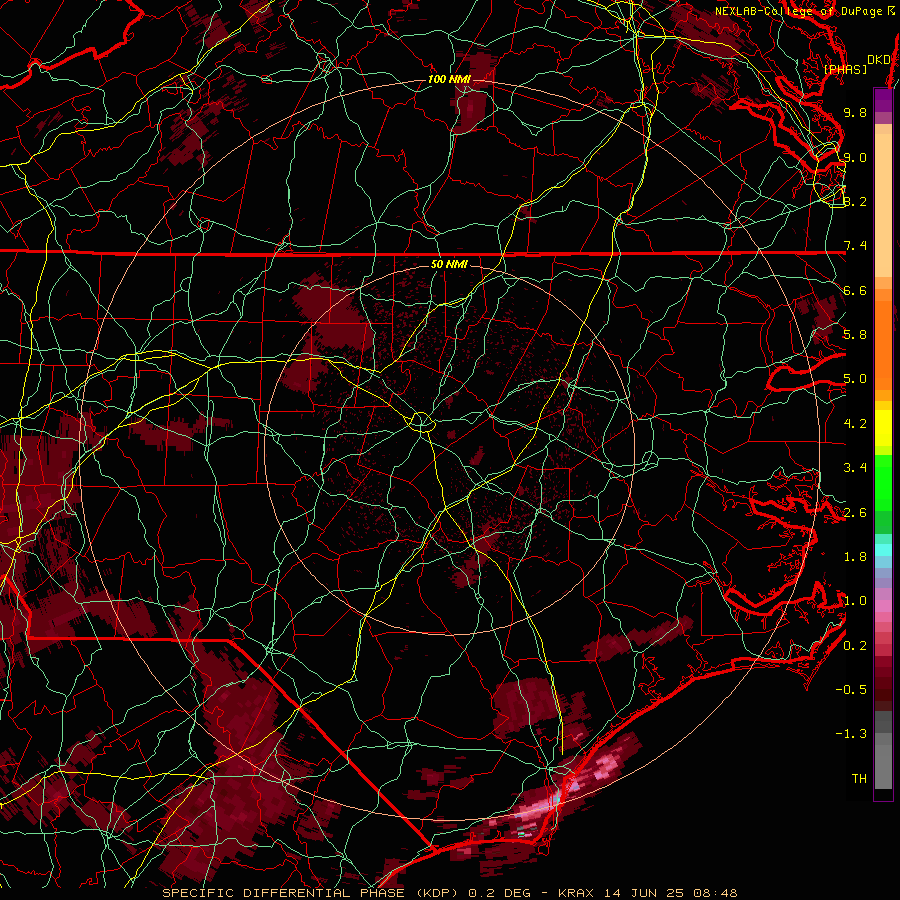900x900 pixels.
Task: Click the -1.3 scale value
Action: 851,734
